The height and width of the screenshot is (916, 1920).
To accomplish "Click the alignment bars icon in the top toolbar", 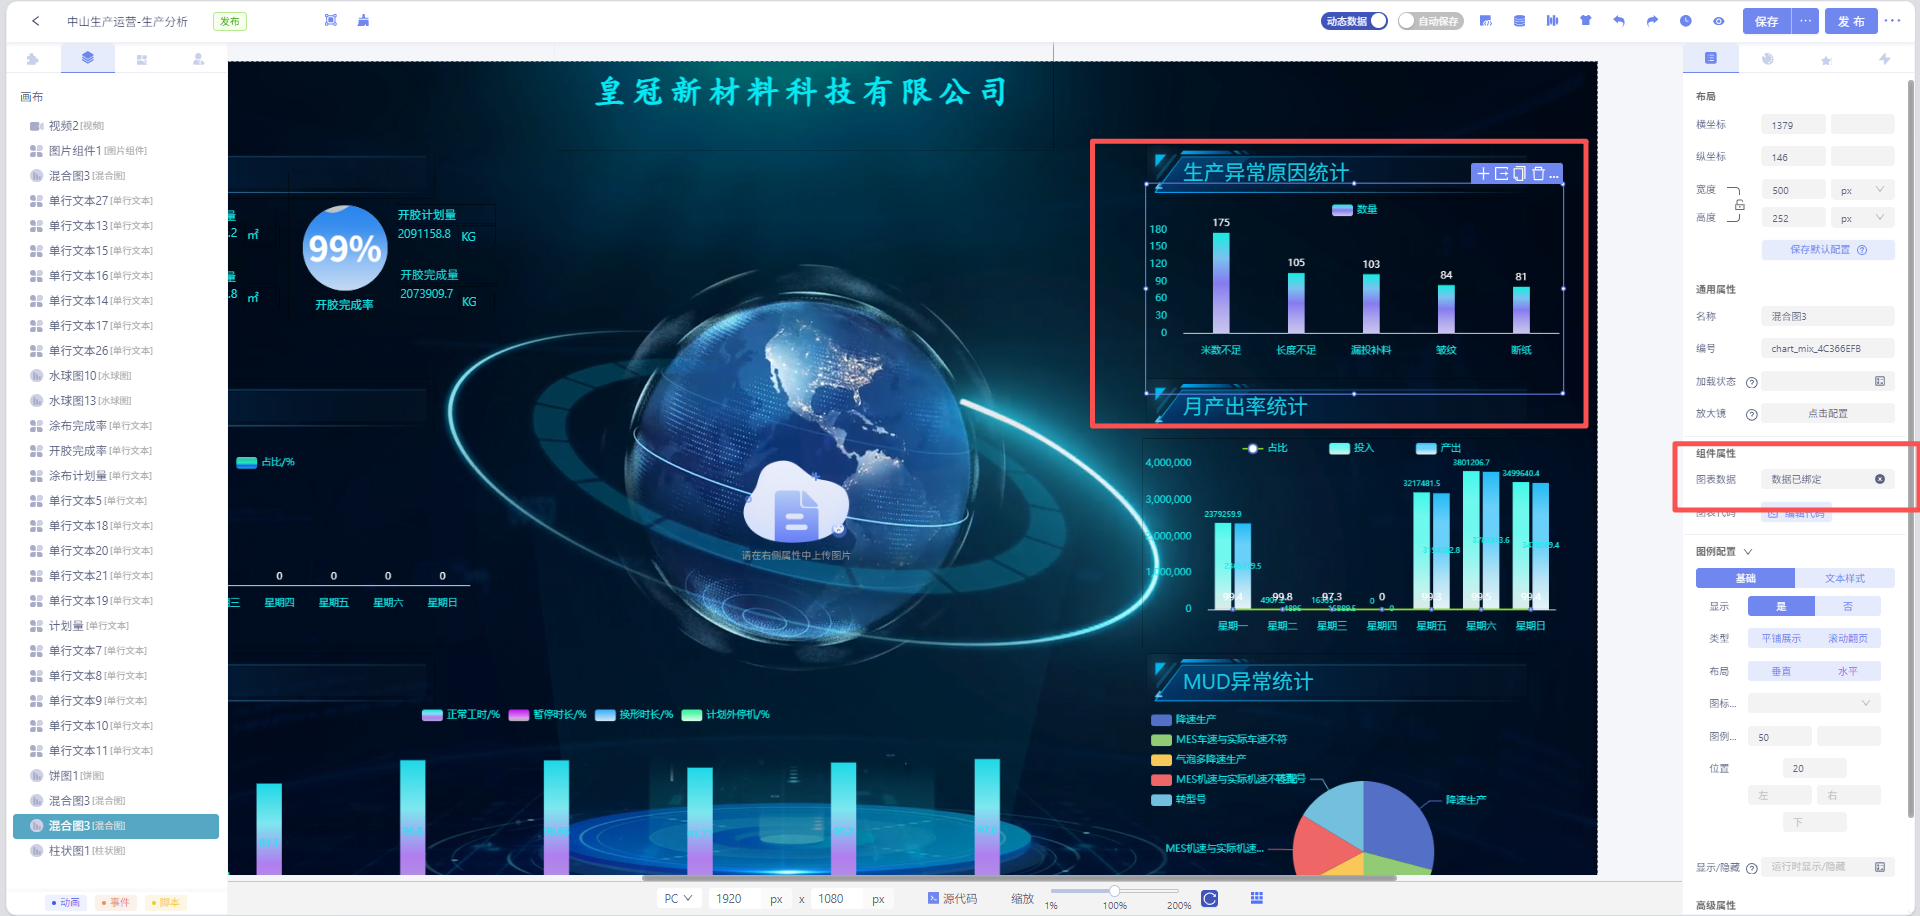I will pos(1552,21).
